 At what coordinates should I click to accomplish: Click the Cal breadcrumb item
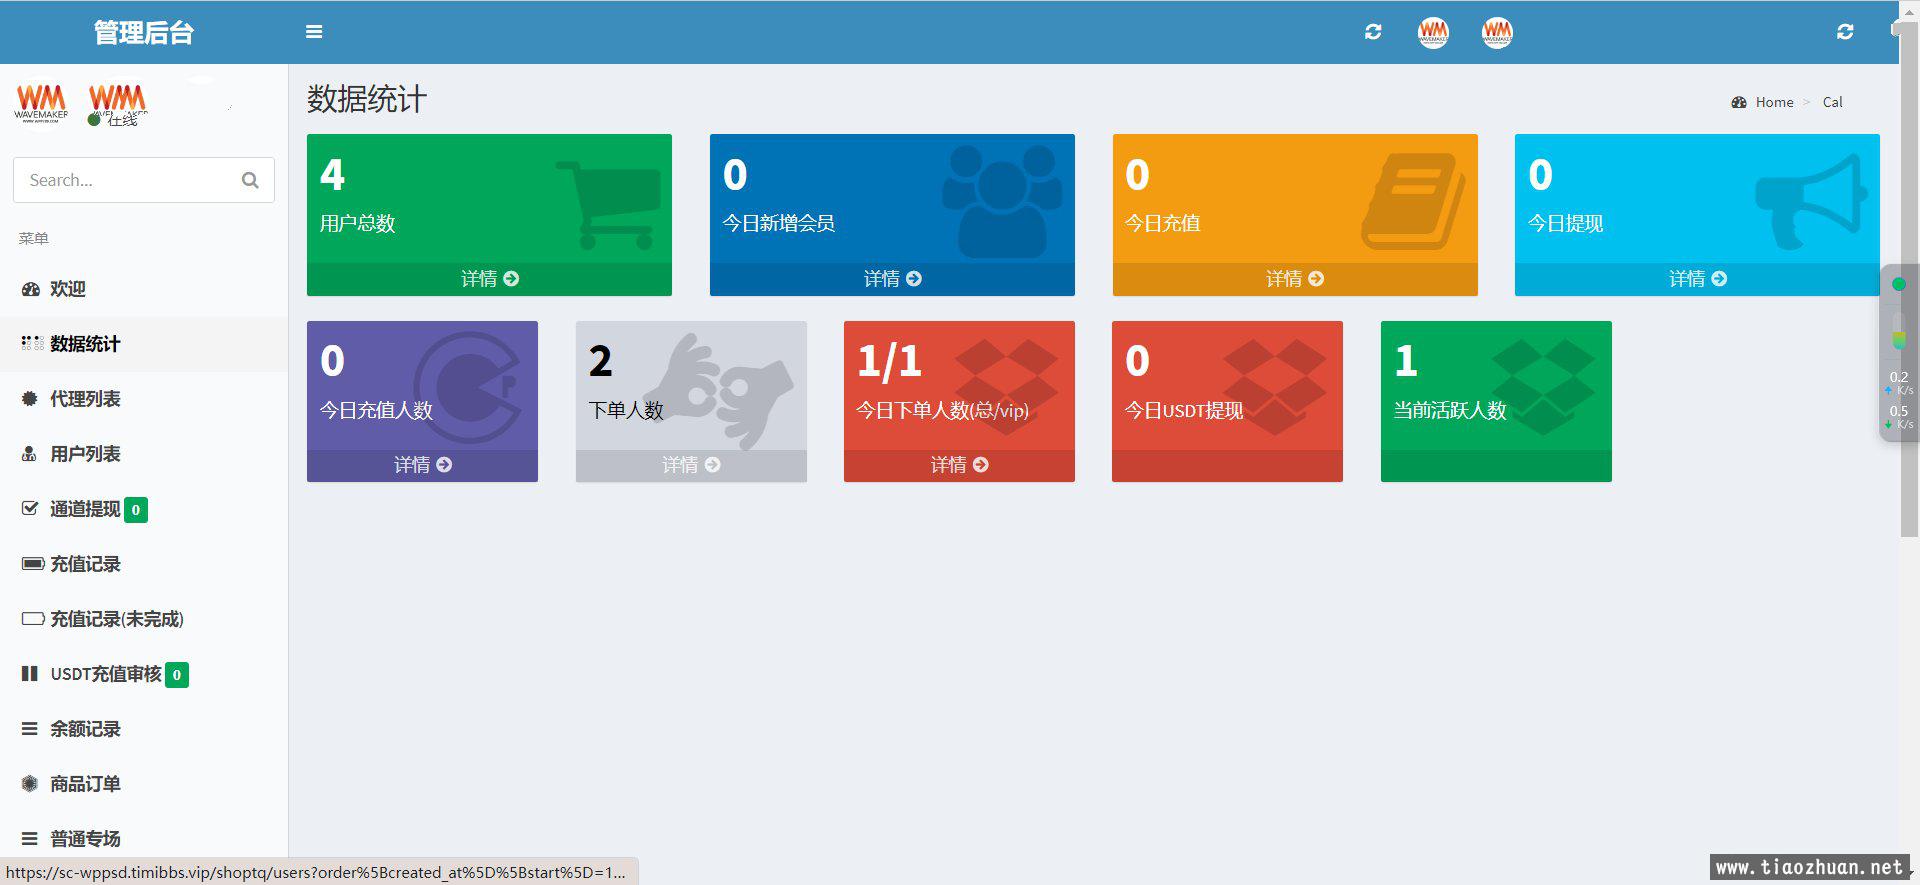[1832, 102]
